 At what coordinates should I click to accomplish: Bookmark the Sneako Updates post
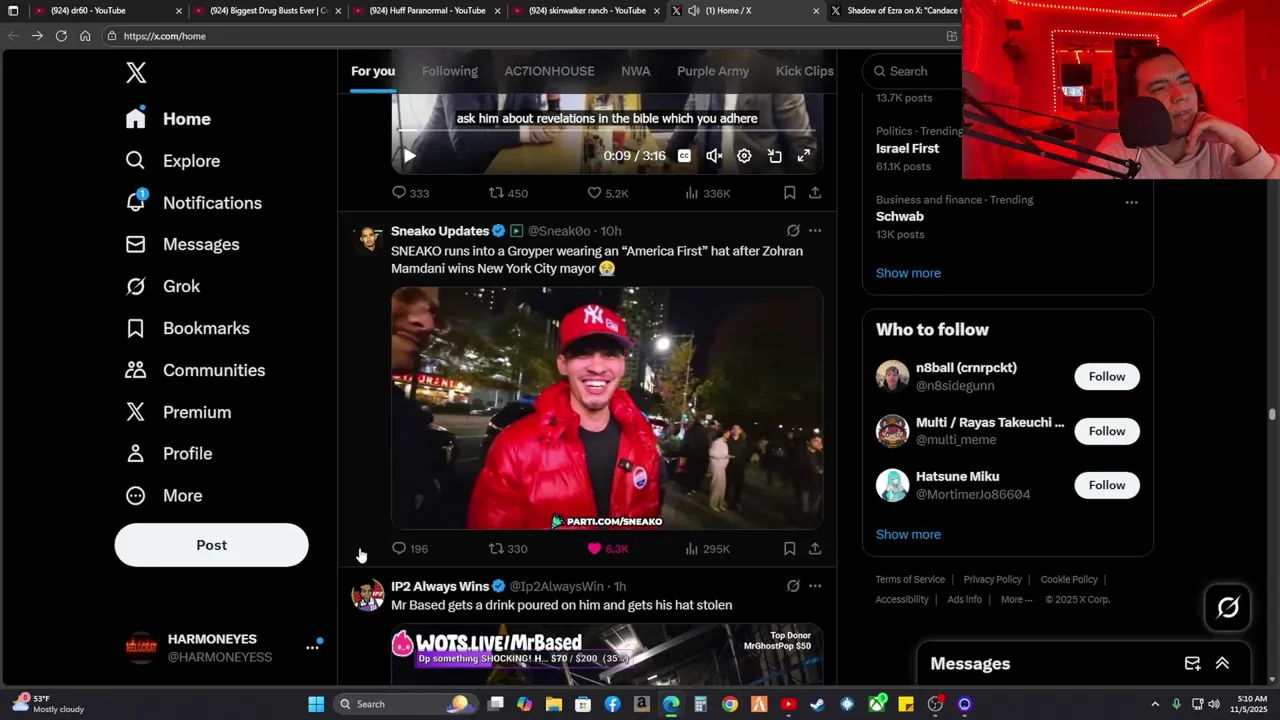(789, 548)
